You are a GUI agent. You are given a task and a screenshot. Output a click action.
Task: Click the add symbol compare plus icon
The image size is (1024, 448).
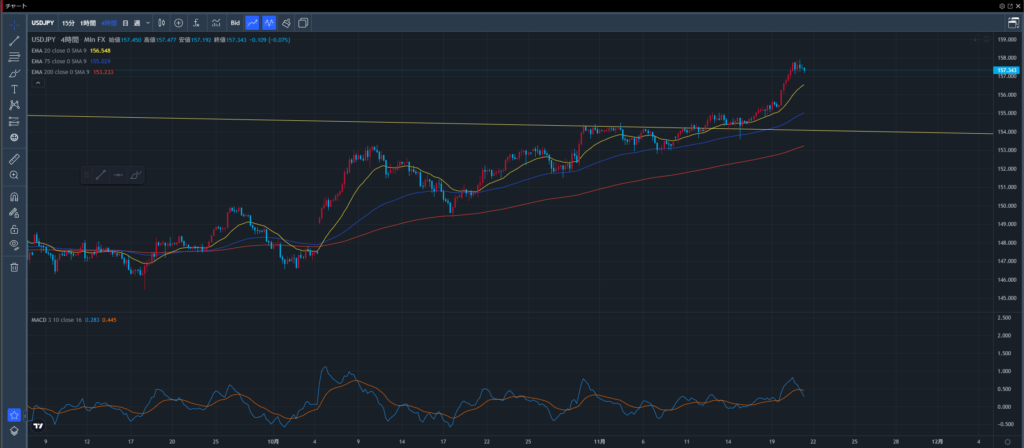(x=178, y=22)
